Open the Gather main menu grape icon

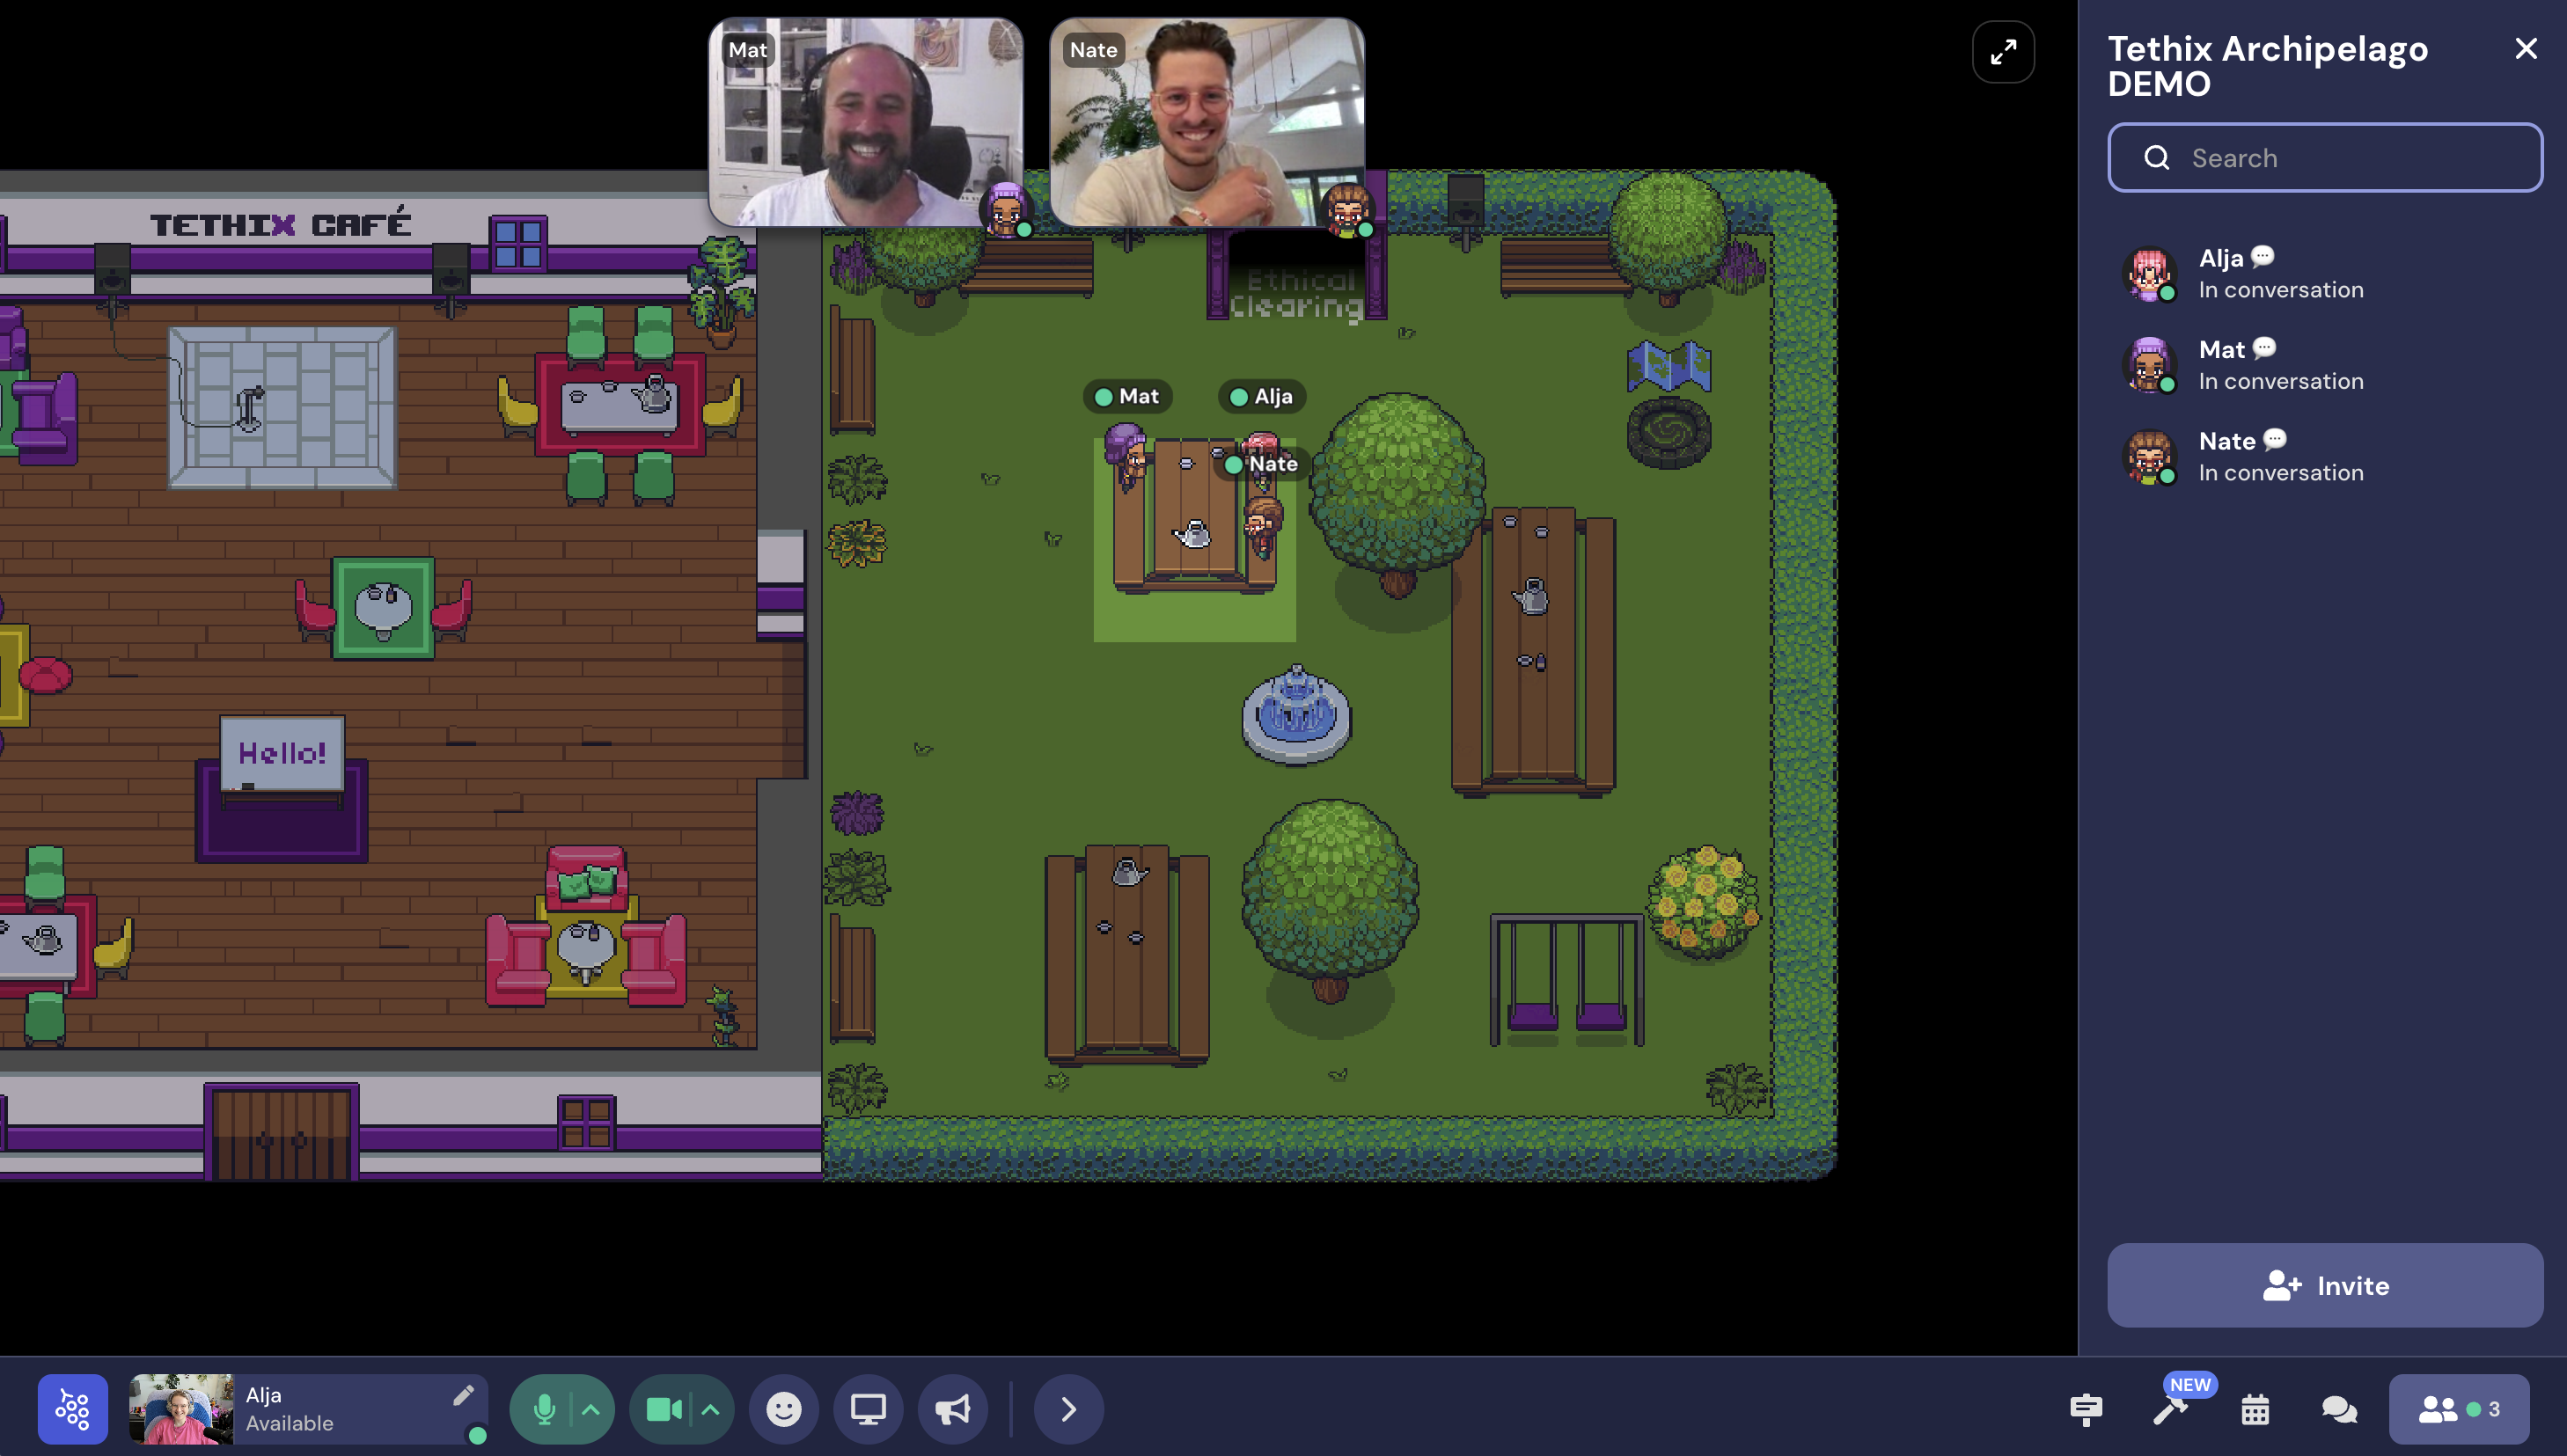tap(72, 1409)
